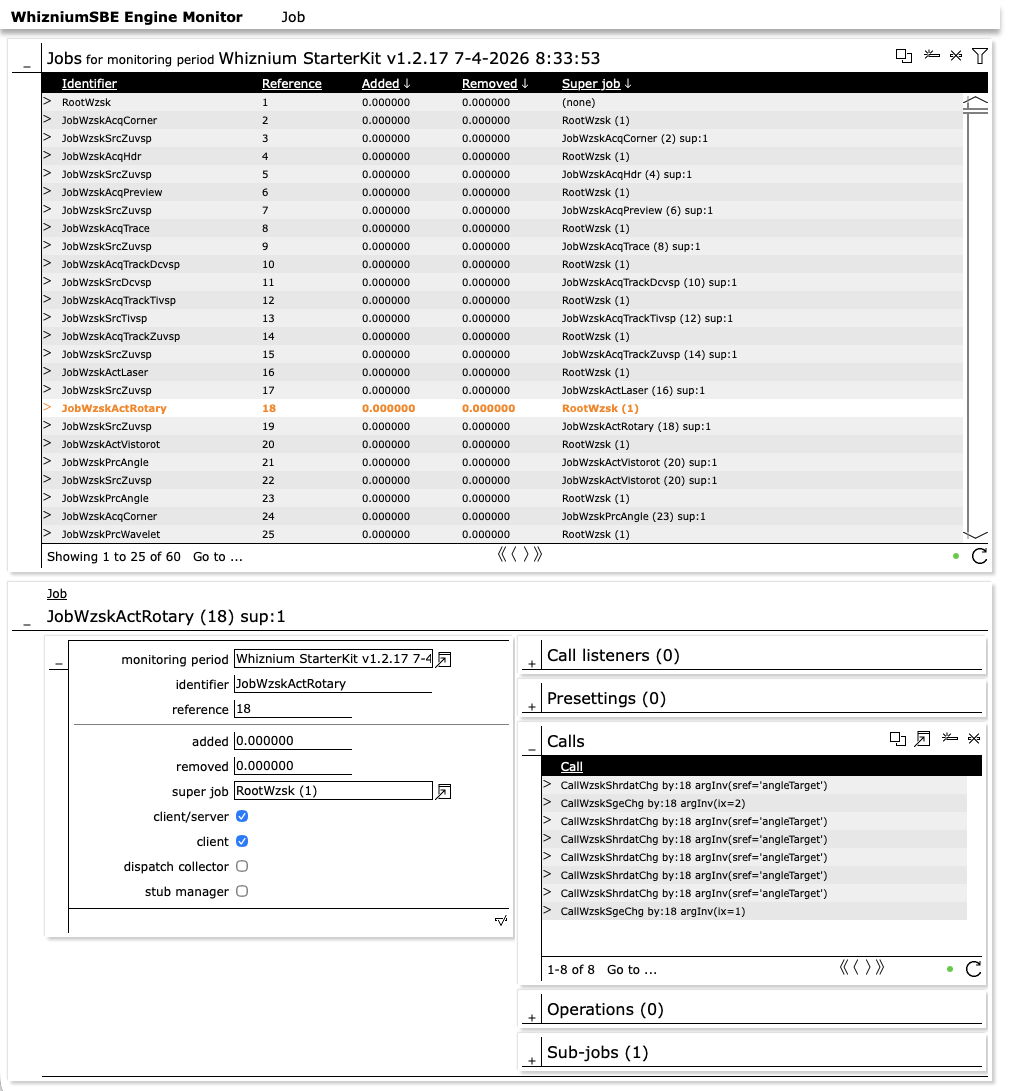The image size is (1010, 1091).
Task: Go to next page of Calls list
Action: tap(868, 967)
